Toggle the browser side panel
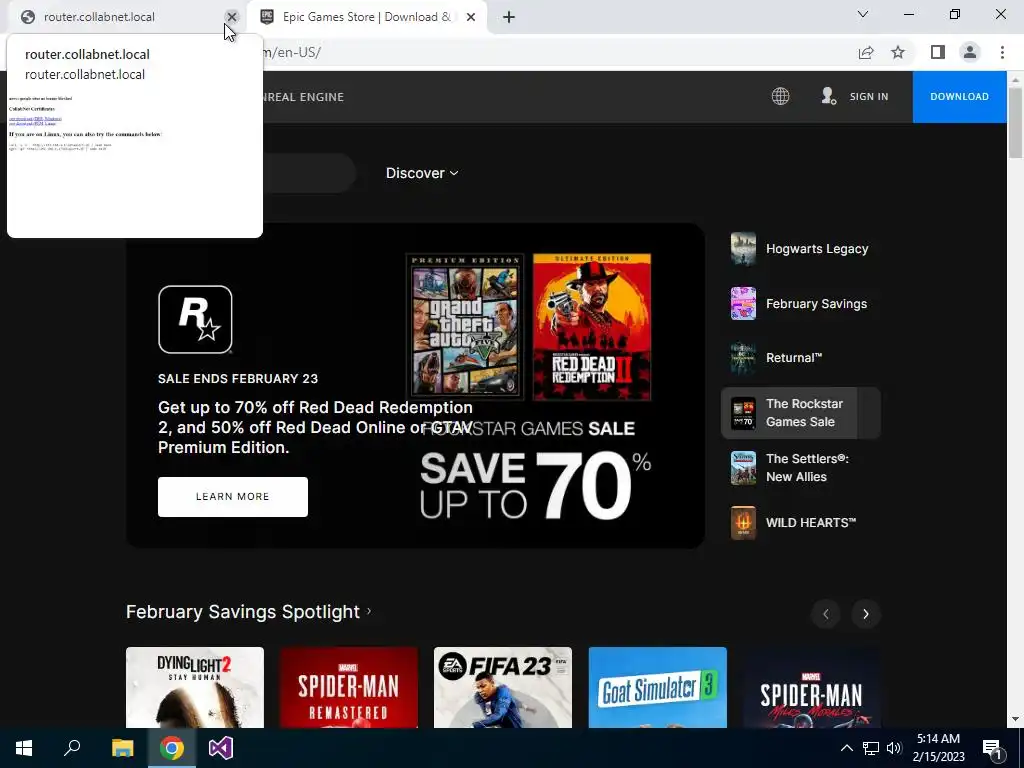 938,52
